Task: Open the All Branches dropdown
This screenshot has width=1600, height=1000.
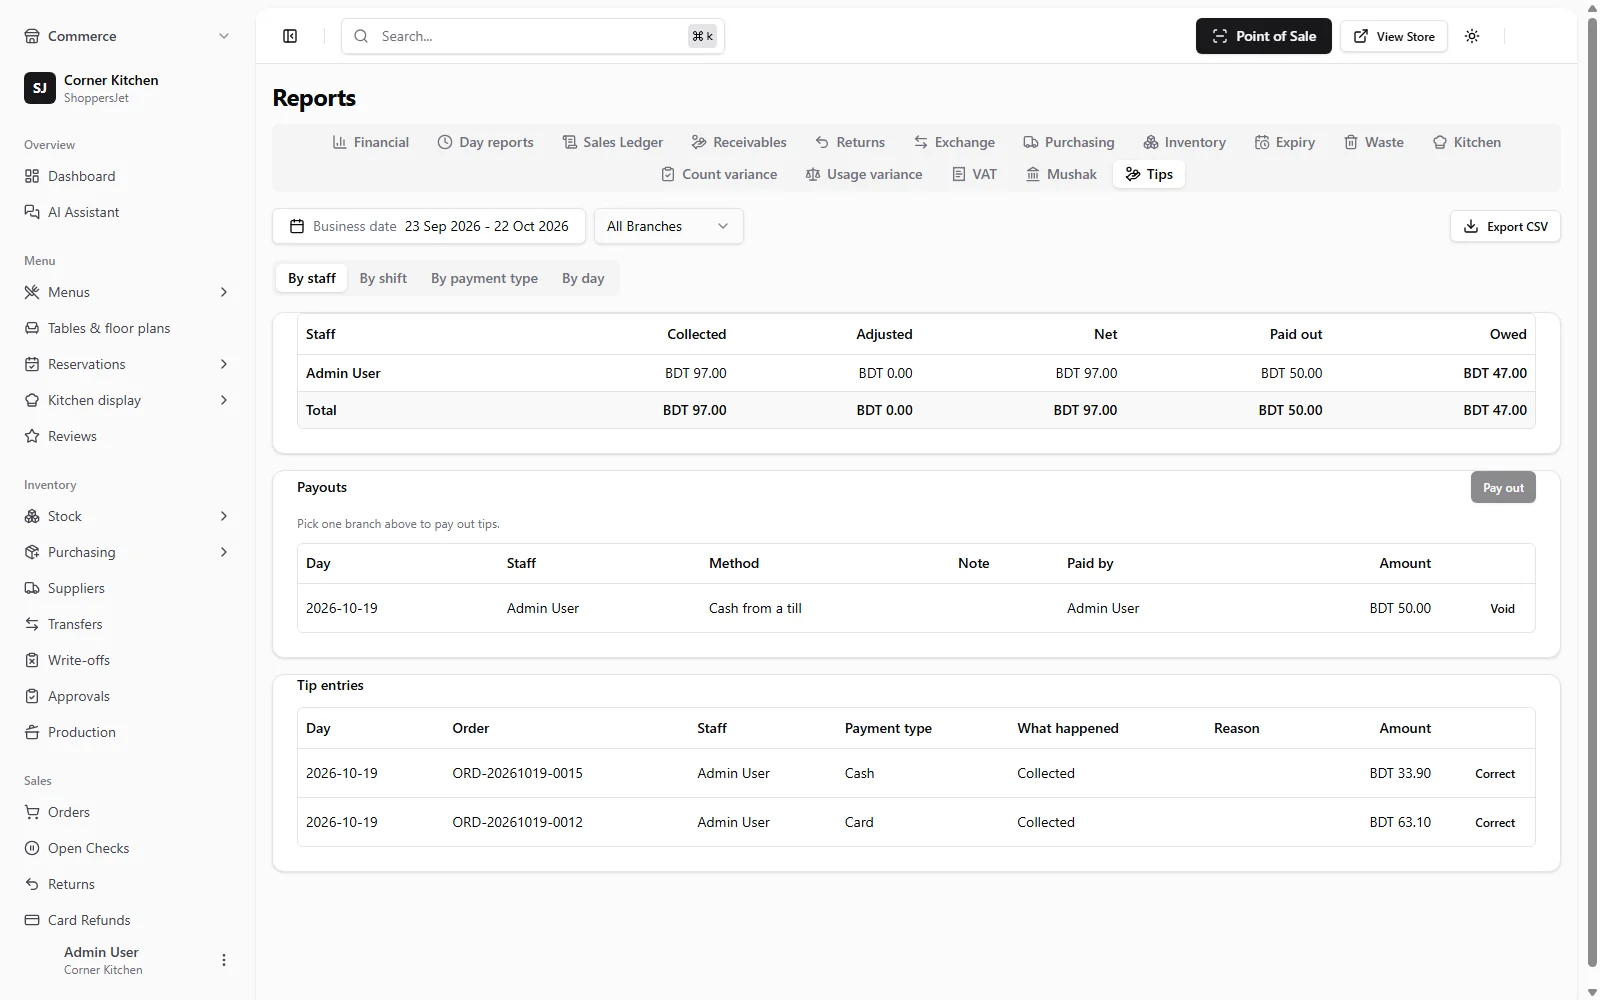Action: pos(668,226)
